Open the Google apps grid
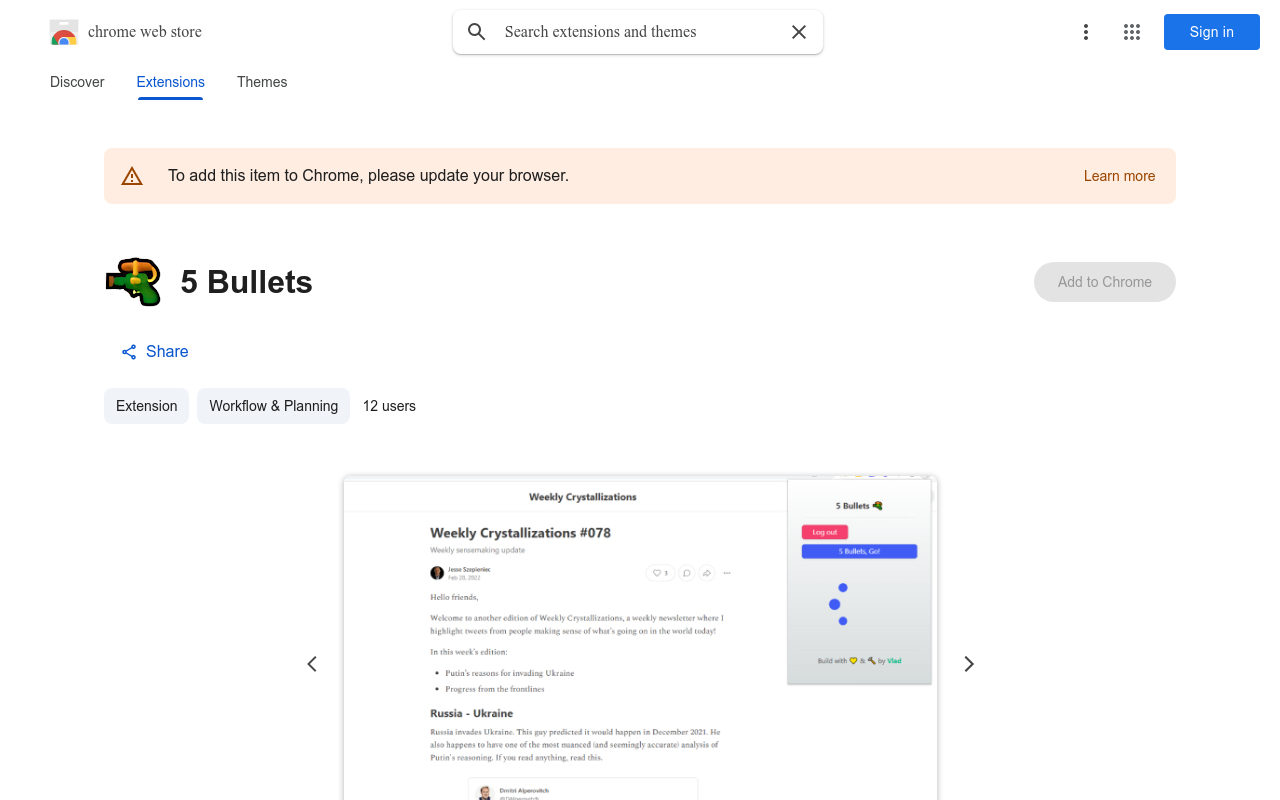Screen dimensions: 1280x800 tap(1132, 32)
